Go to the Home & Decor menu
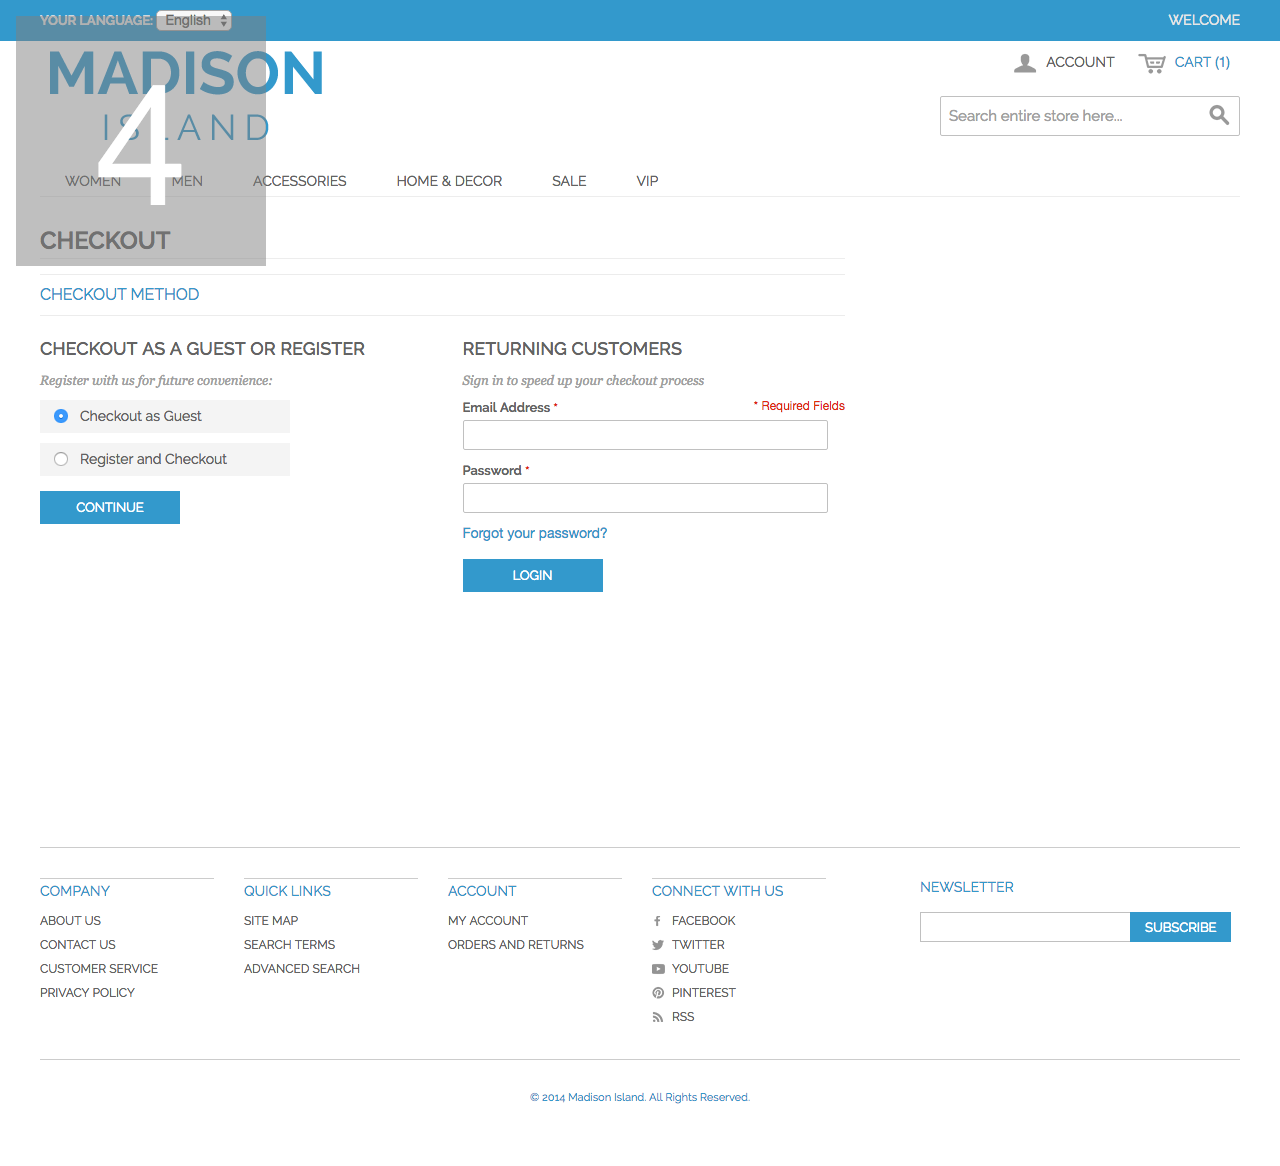 [x=449, y=181]
